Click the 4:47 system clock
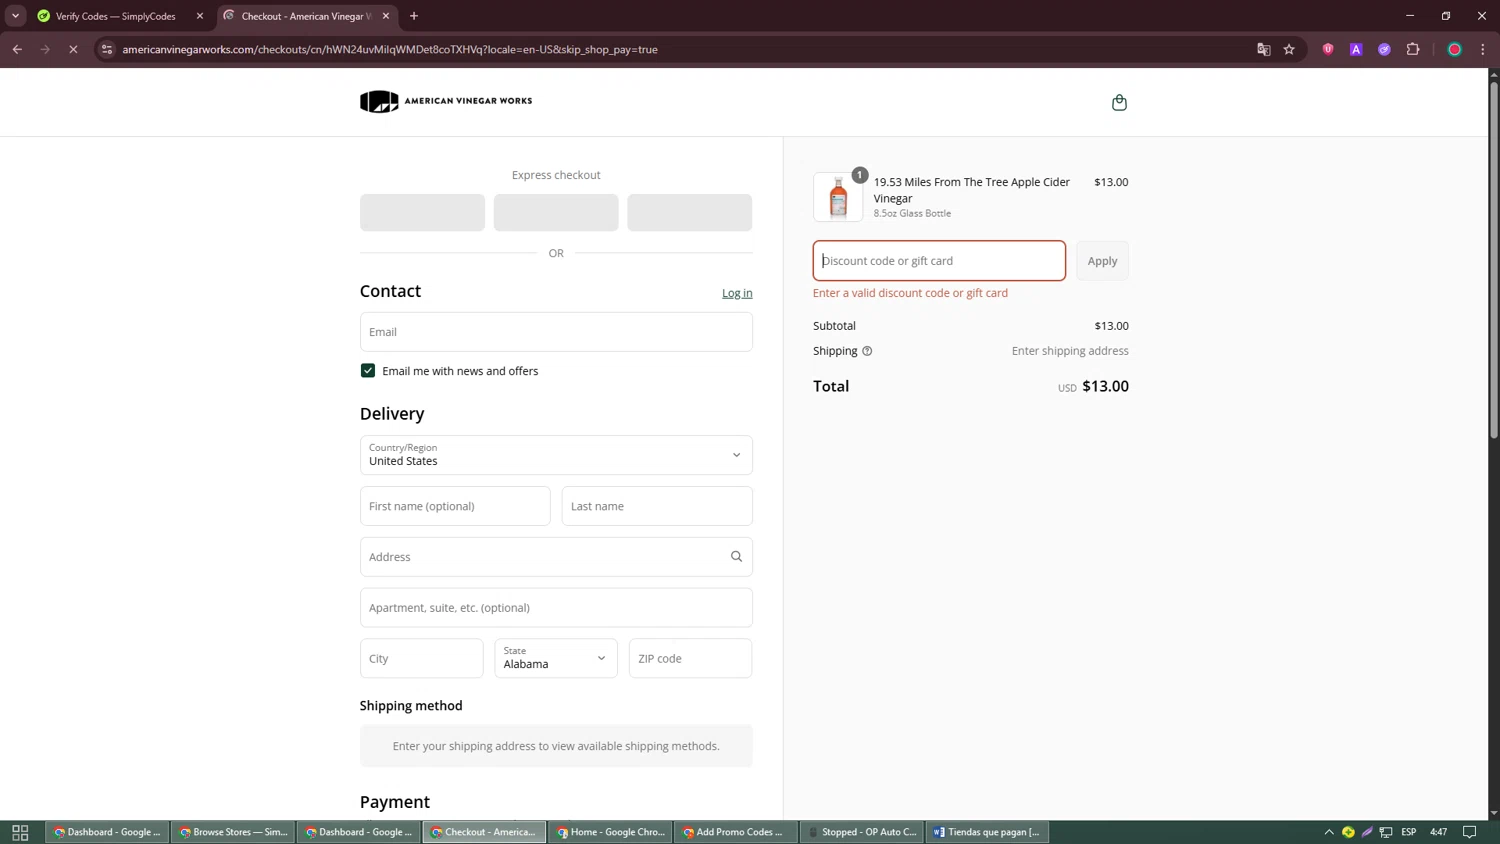The height and width of the screenshot is (844, 1500). 1438,832
